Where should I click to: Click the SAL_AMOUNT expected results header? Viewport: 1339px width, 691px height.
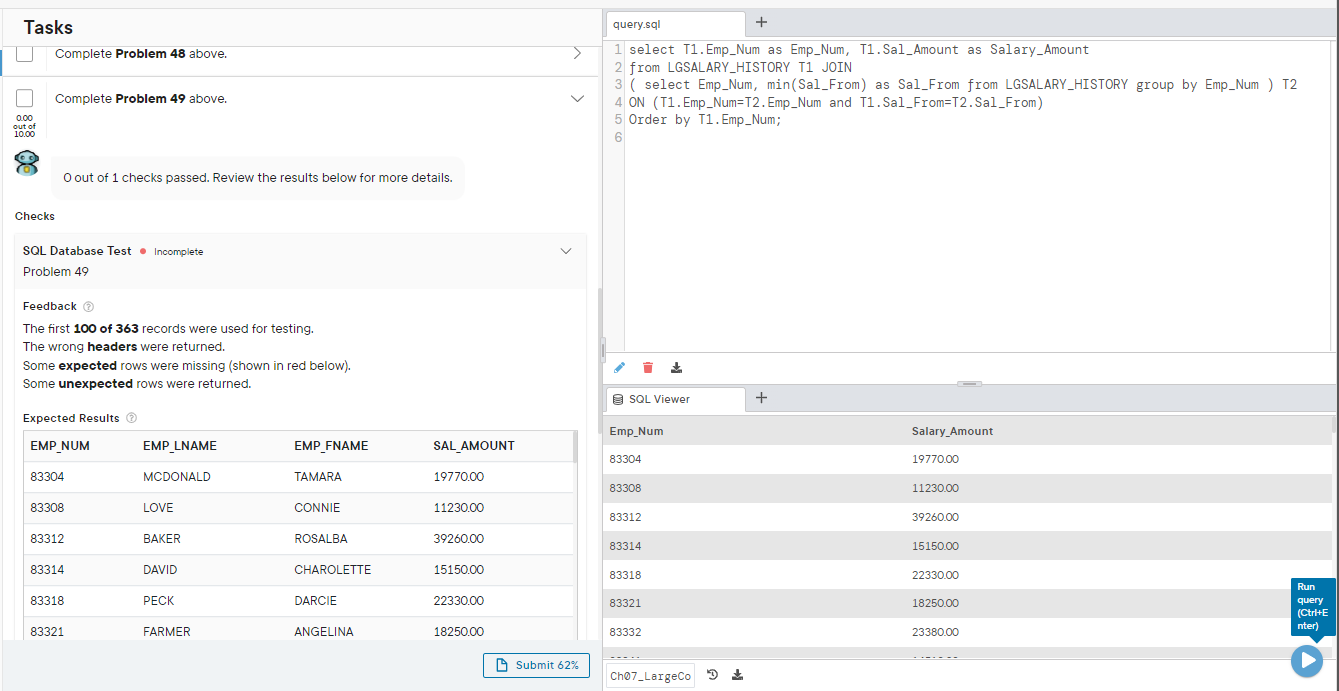[474, 446]
